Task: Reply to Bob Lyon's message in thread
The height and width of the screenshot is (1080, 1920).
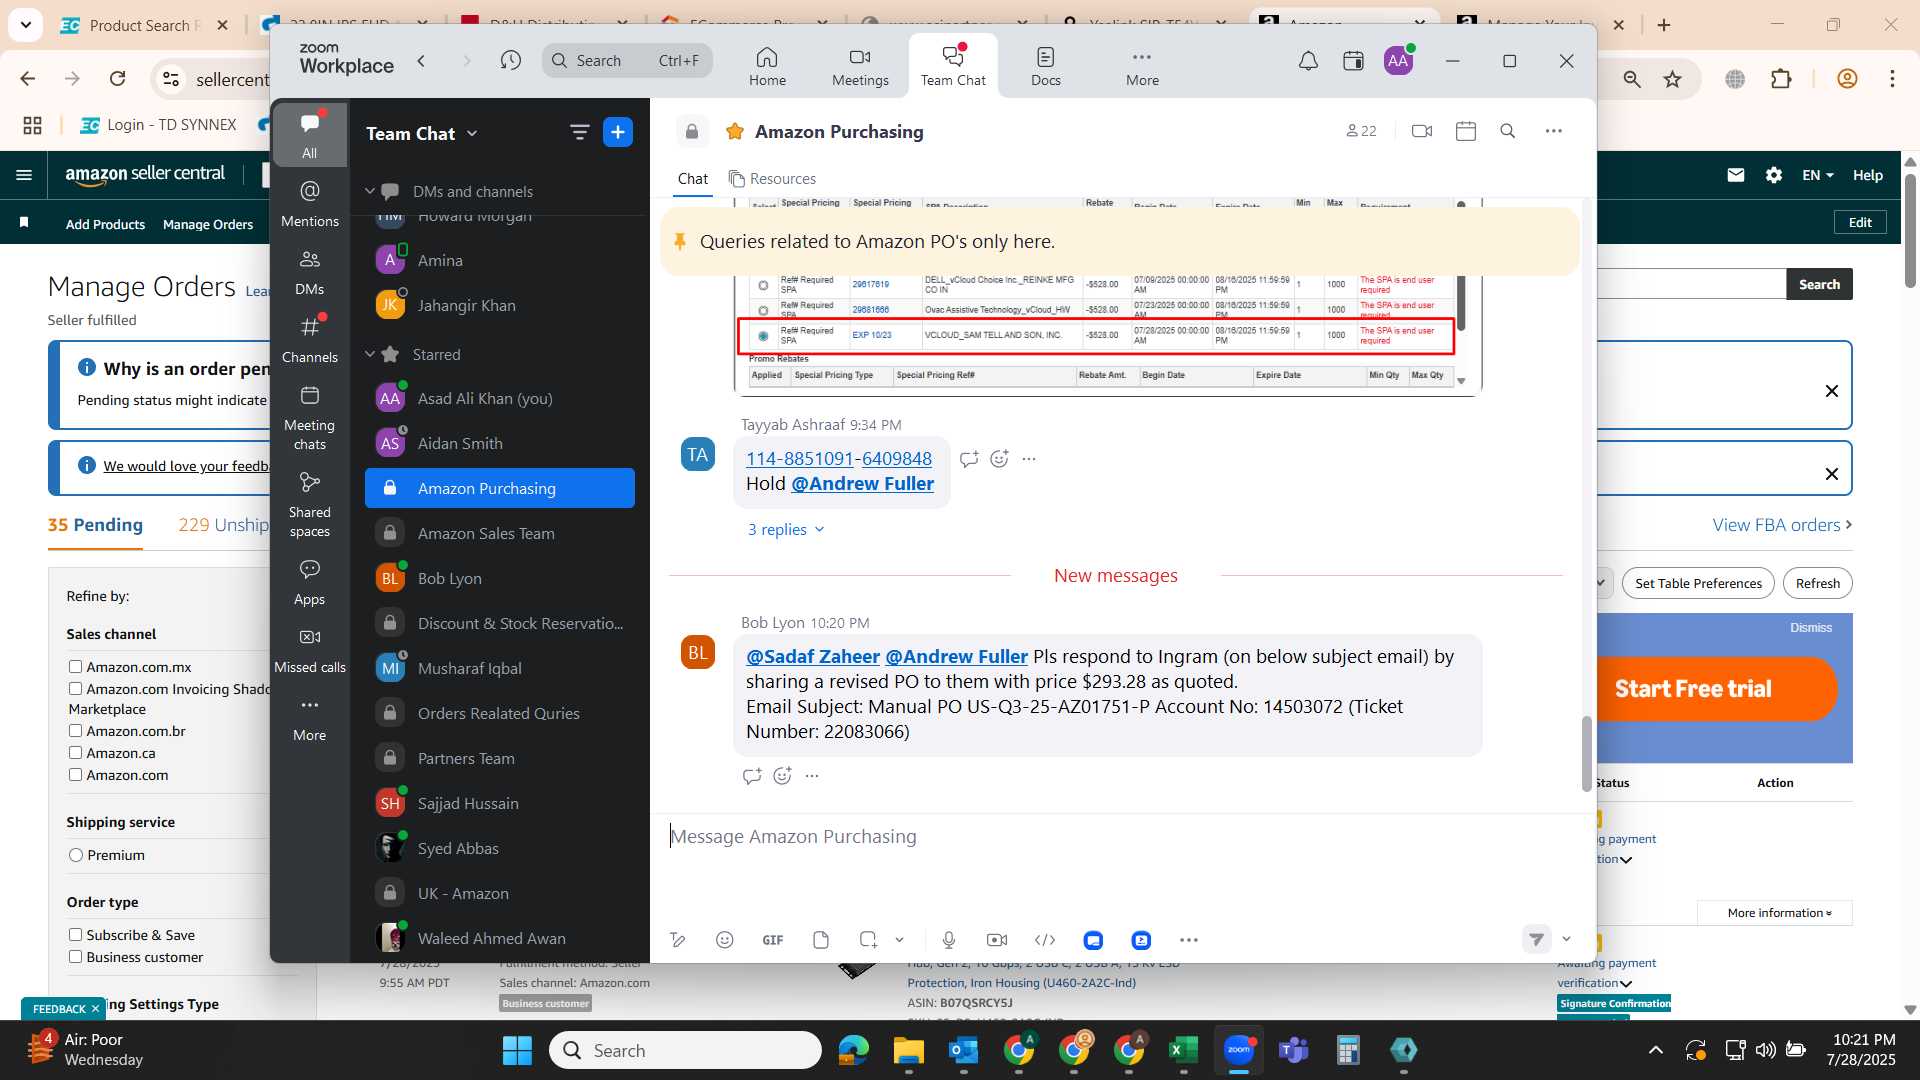Action: coord(752,775)
